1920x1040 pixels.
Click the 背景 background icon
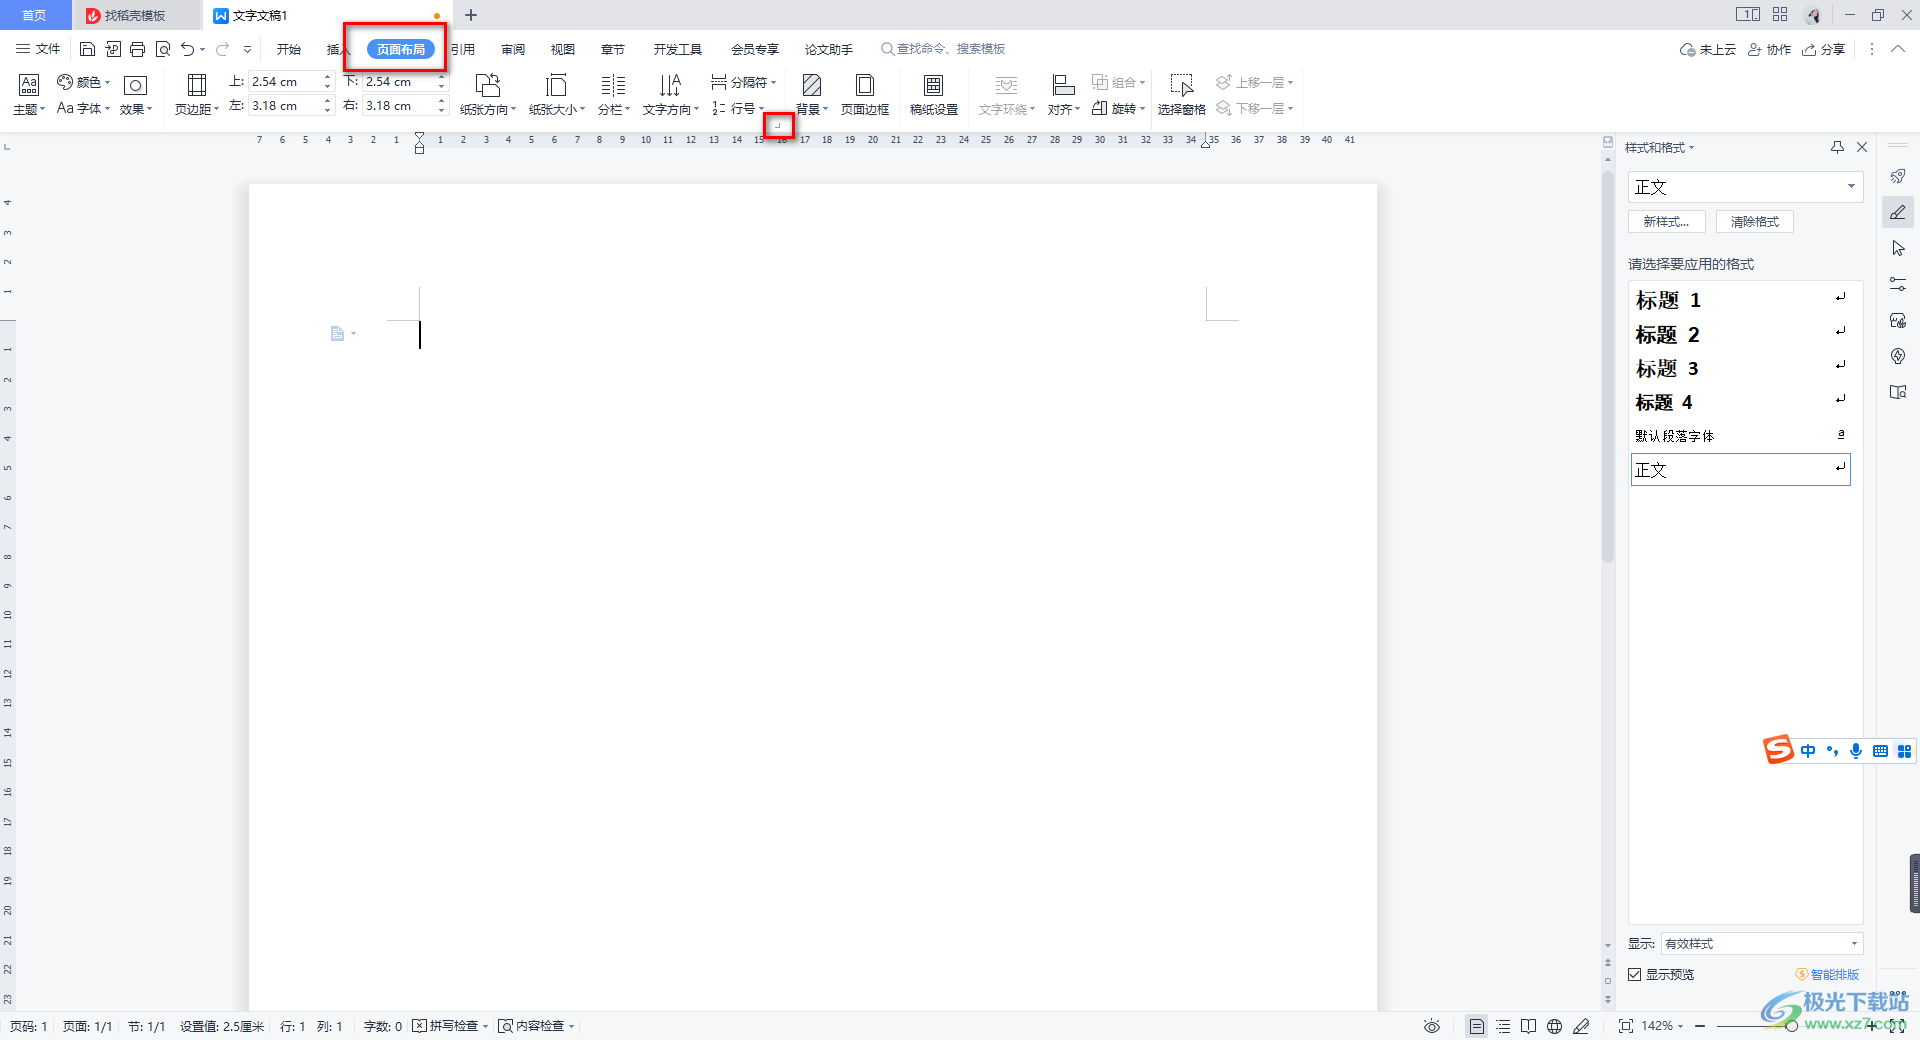pyautogui.click(x=812, y=85)
